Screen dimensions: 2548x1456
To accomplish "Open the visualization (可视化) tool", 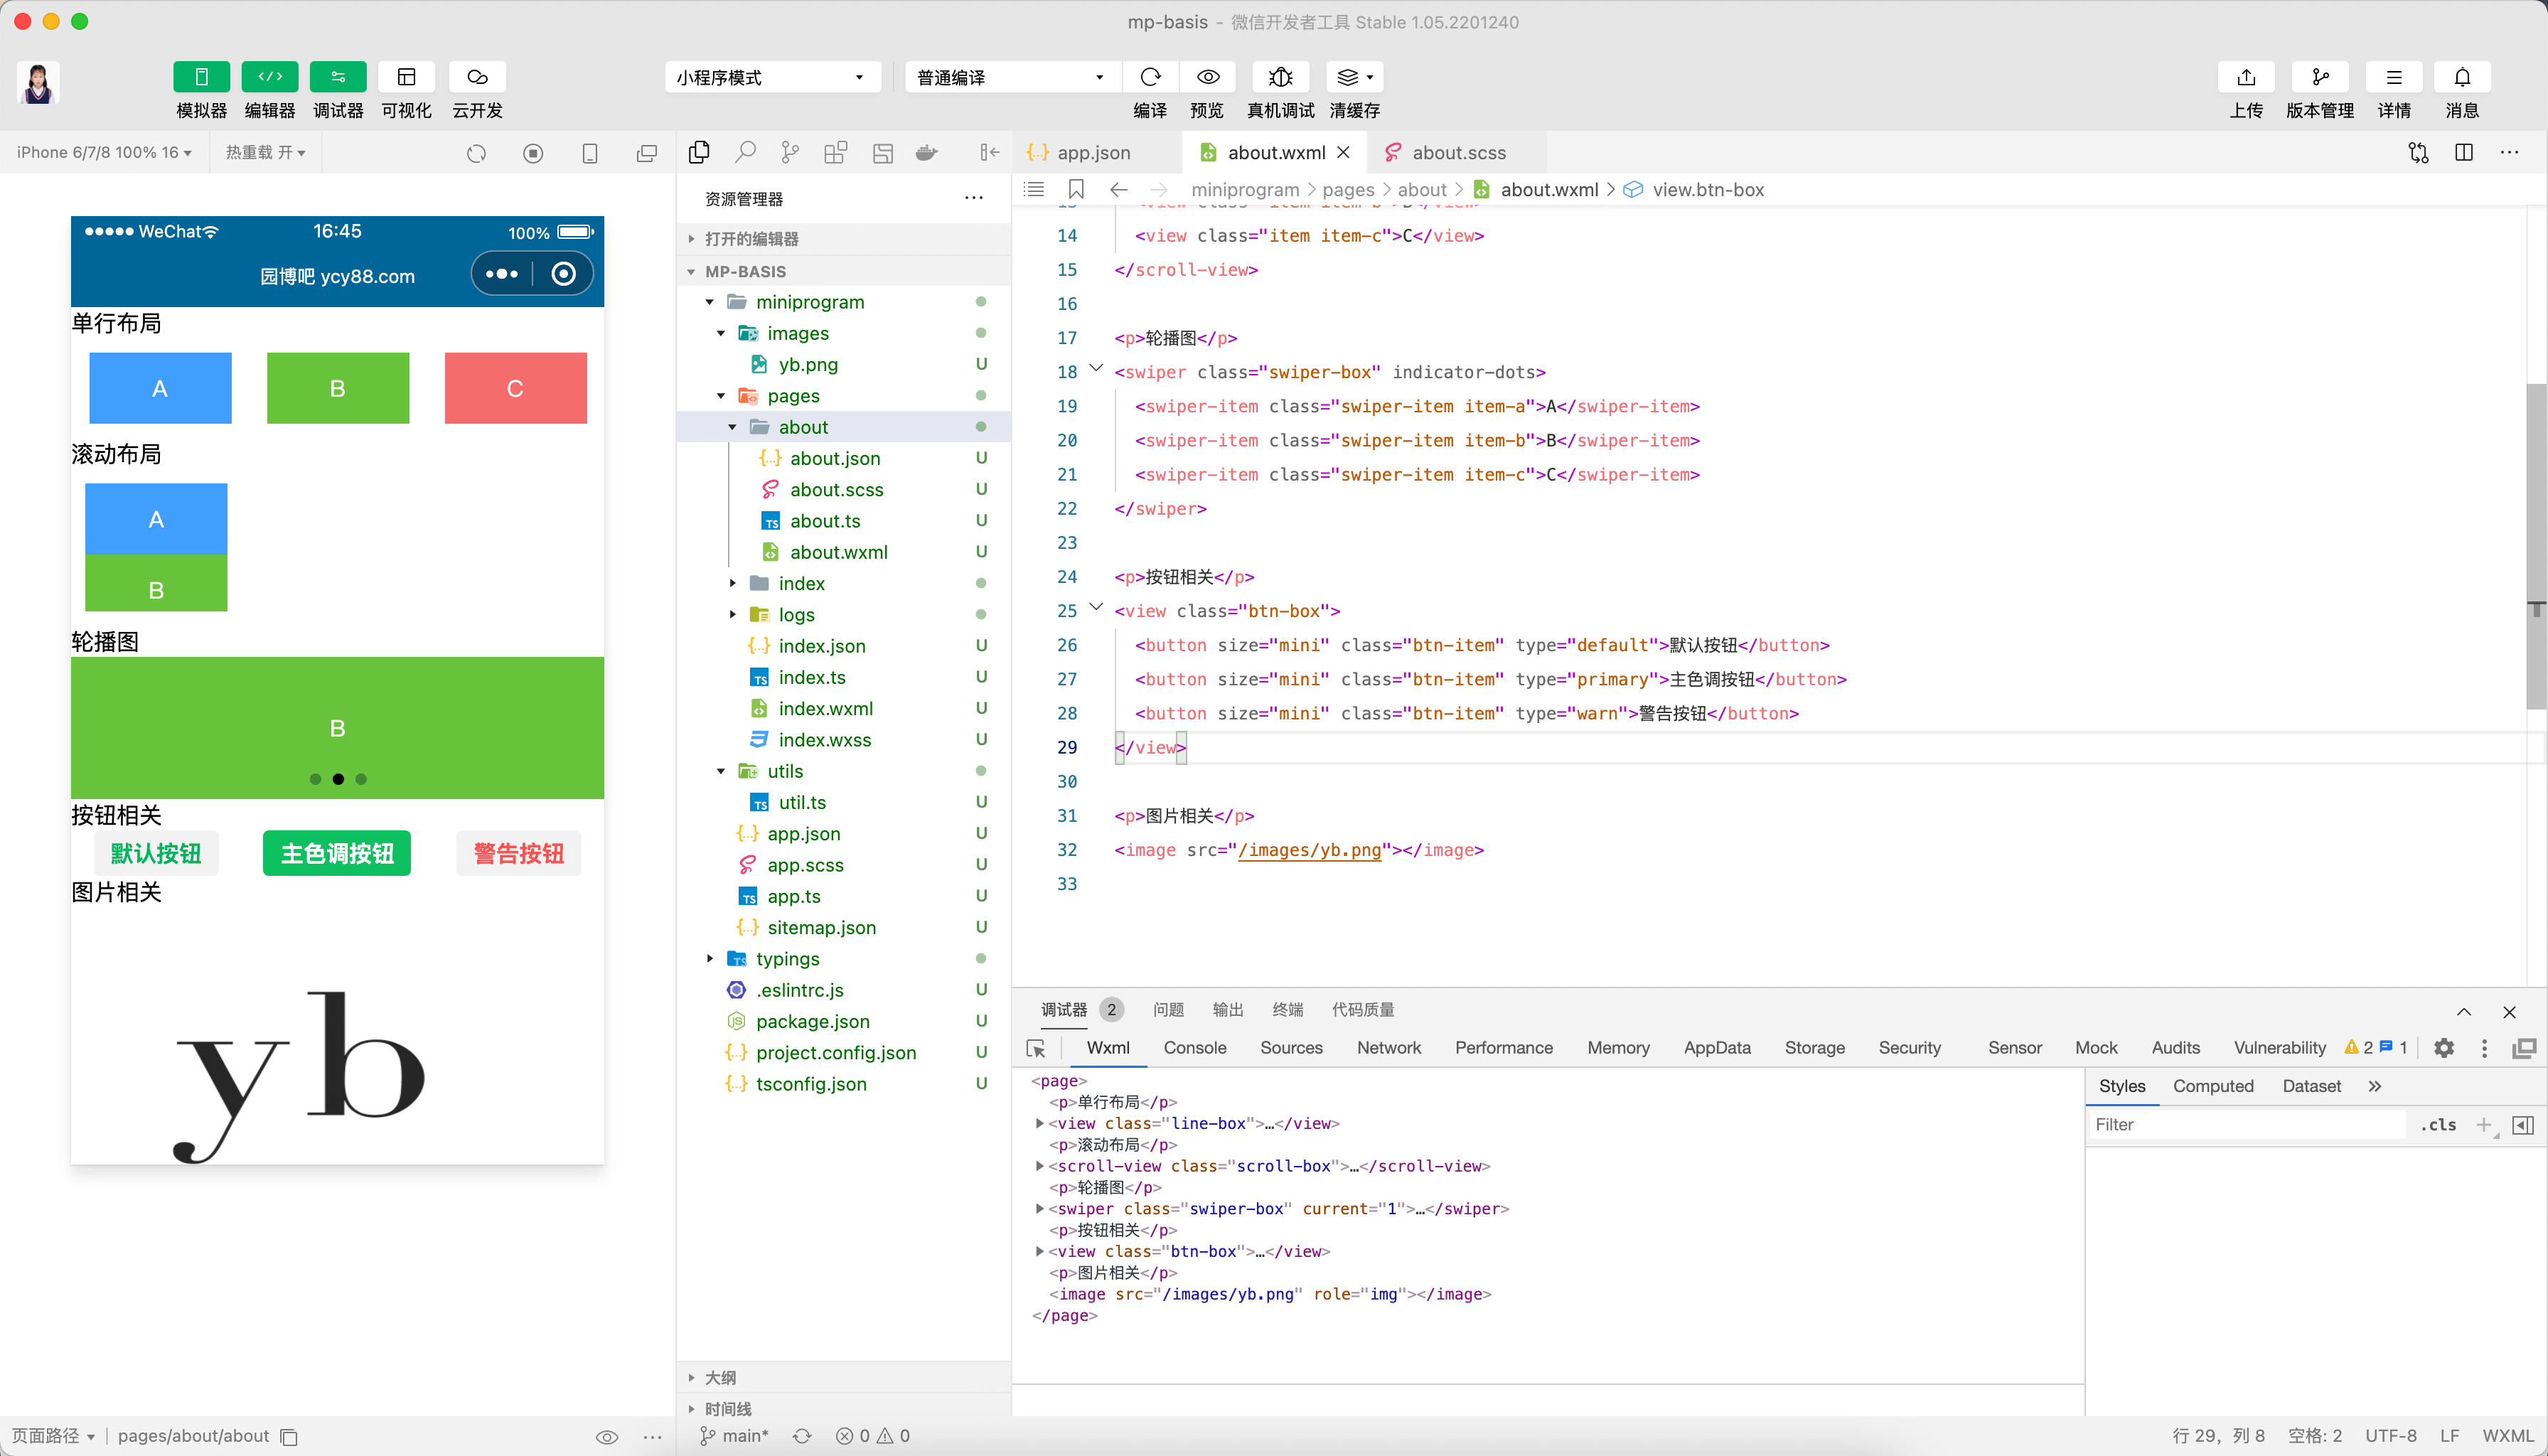I will pos(406,77).
